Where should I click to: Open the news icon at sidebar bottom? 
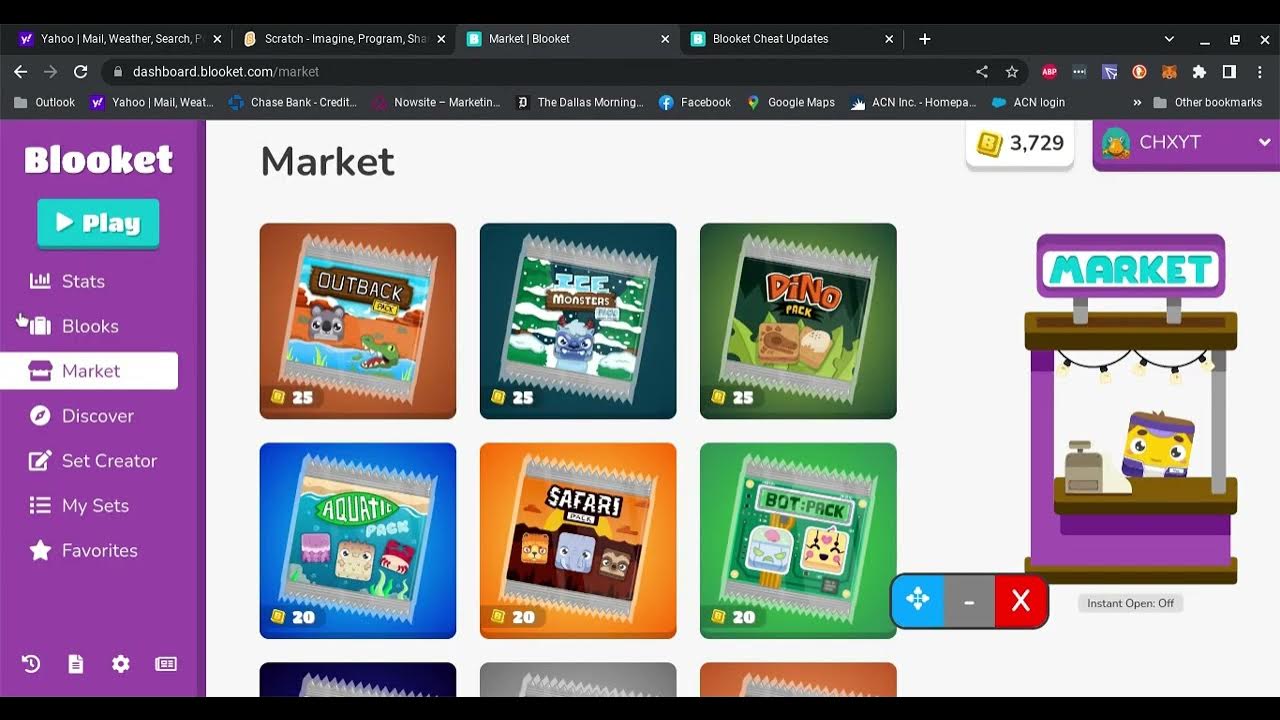click(166, 664)
